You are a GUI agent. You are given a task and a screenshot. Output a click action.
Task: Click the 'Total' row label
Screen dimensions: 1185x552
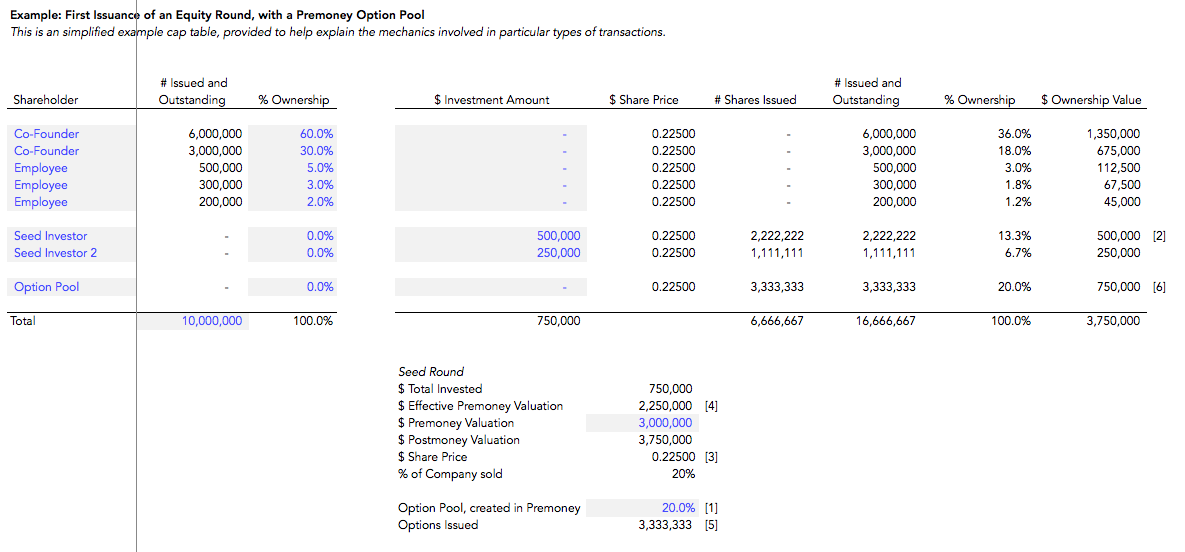(x=23, y=321)
